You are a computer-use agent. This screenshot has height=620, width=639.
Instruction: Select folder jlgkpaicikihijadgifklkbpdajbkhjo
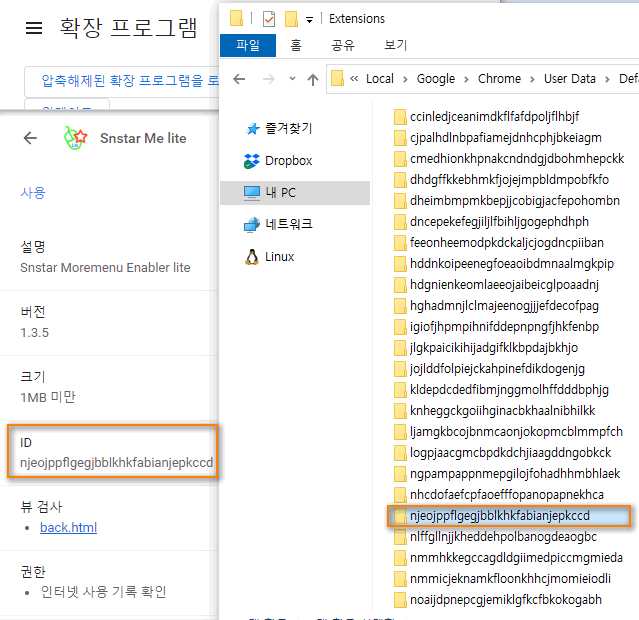(x=486, y=348)
